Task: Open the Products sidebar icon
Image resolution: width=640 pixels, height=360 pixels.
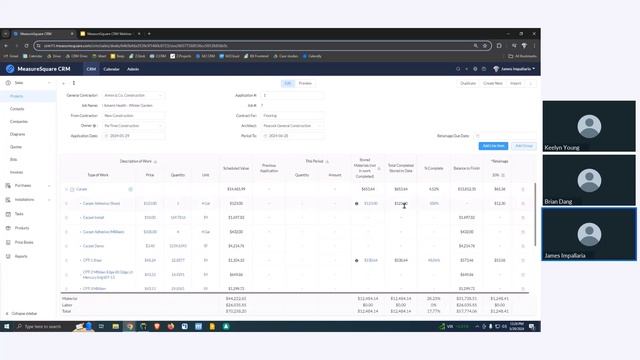Action: point(8,228)
